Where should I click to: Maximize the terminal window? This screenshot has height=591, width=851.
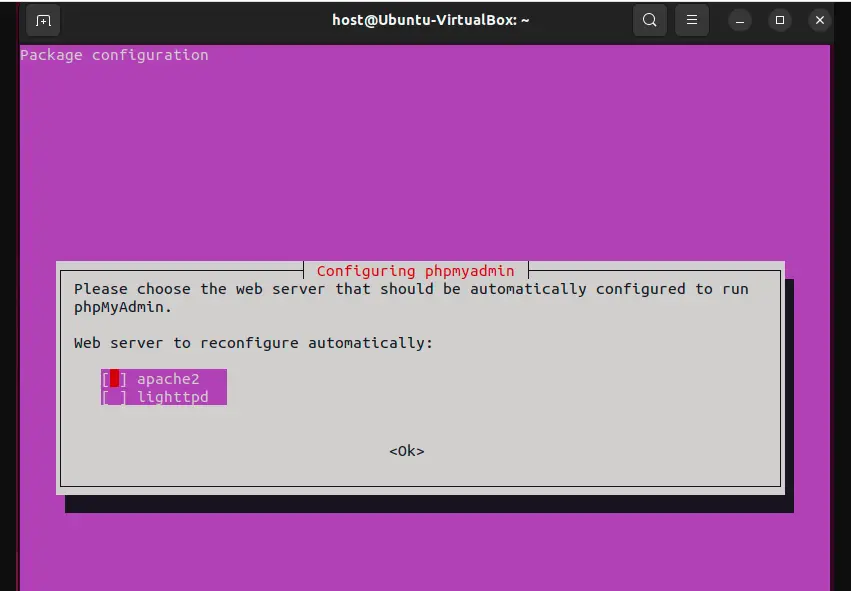pyautogui.click(x=780, y=20)
